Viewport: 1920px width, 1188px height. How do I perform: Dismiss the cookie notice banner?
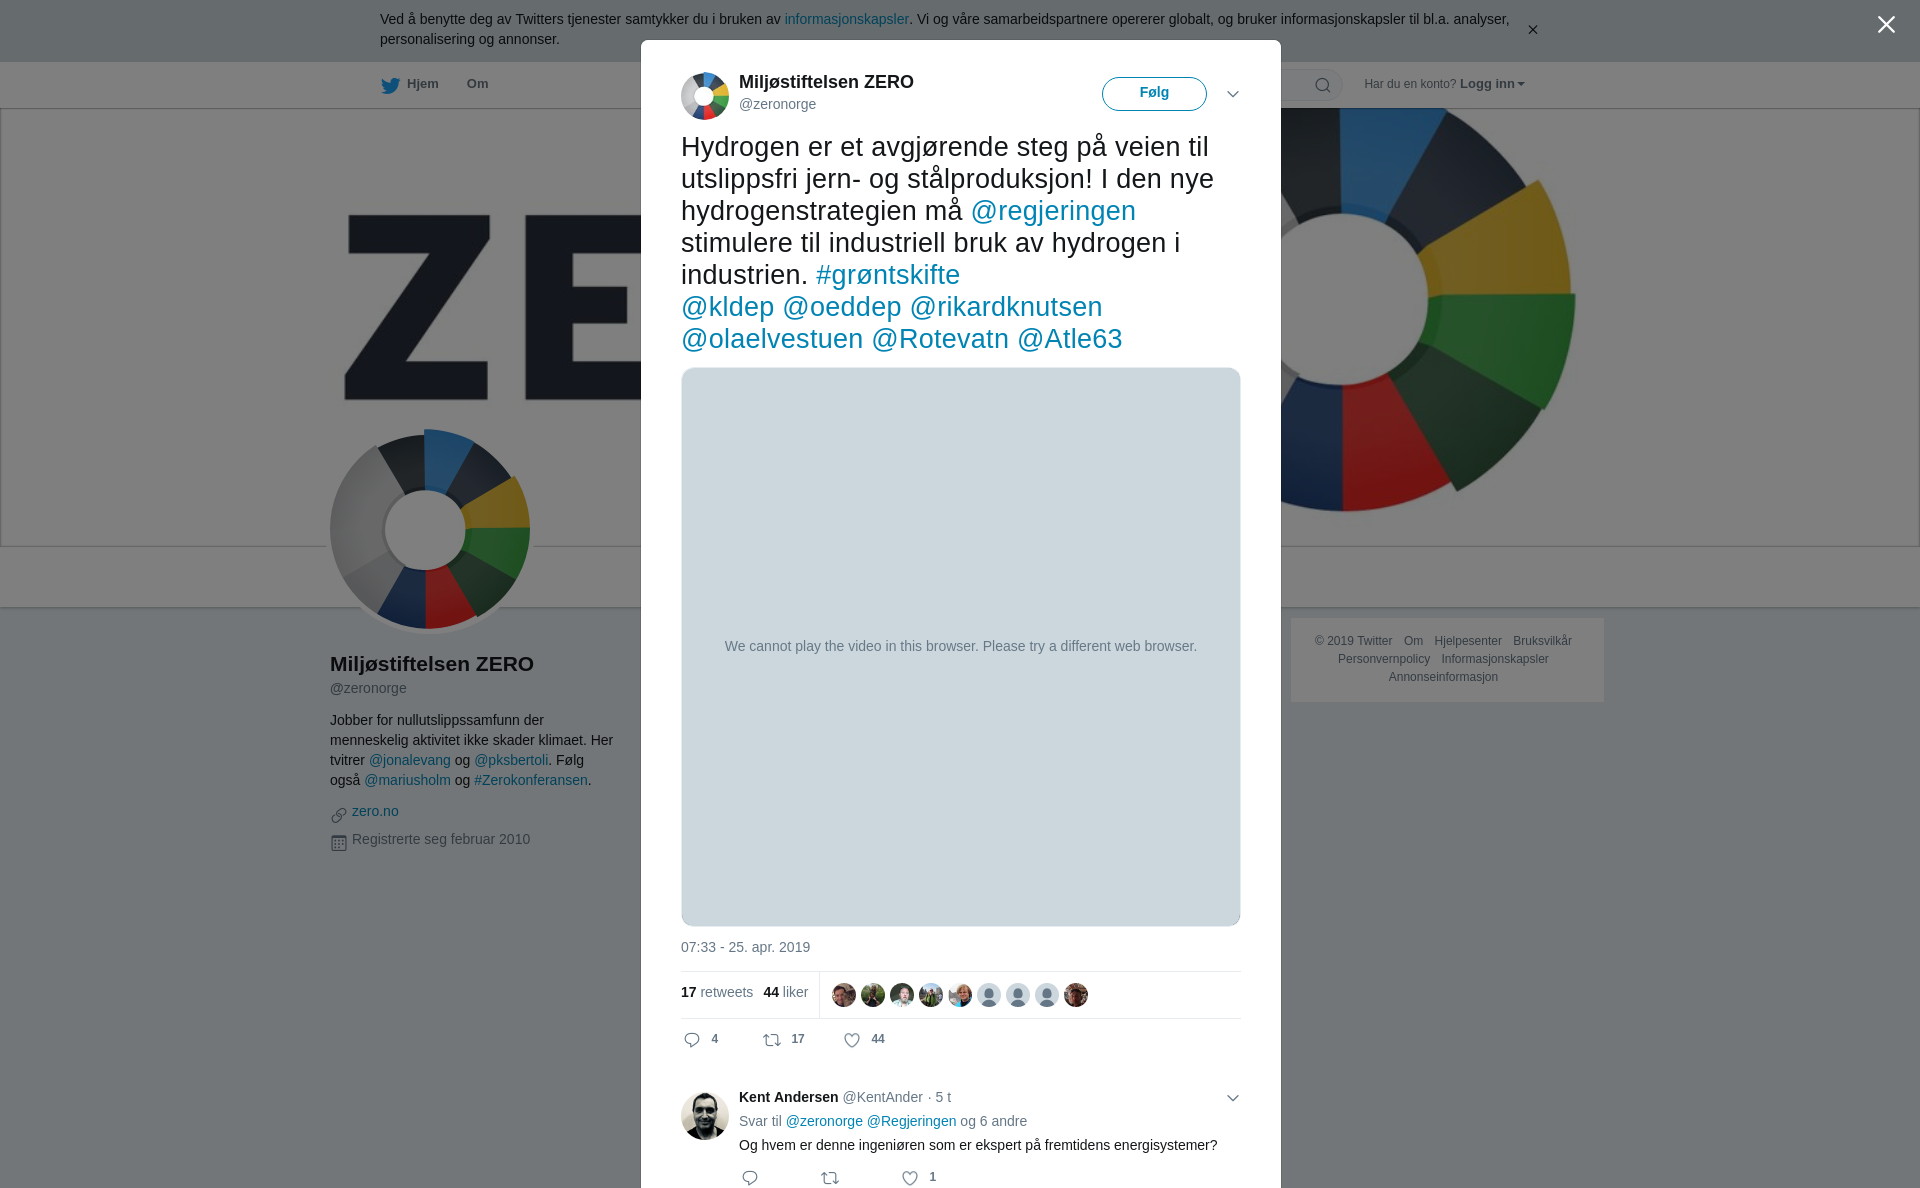pyautogui.click(x=1532, y=30)
